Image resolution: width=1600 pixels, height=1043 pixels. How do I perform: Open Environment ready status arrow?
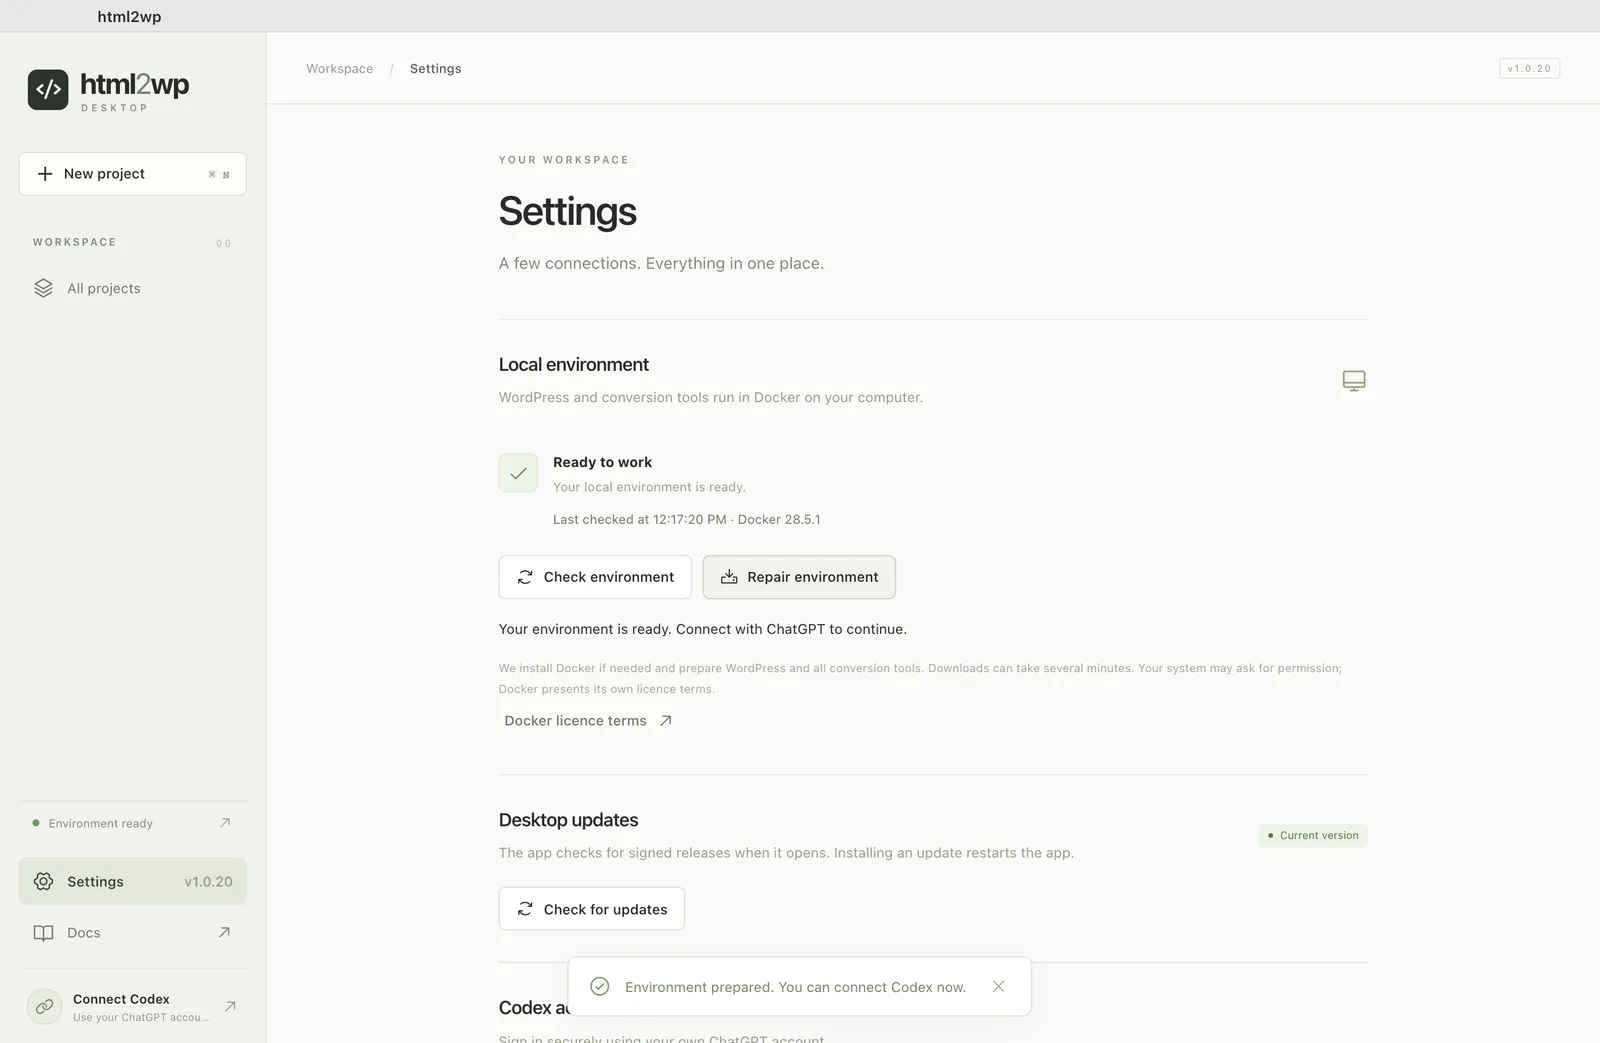[225, 823]
